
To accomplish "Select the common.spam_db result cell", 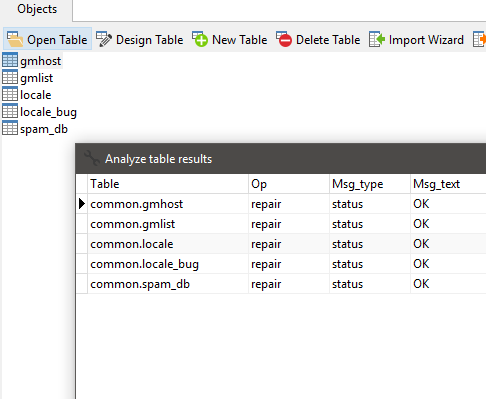I will pos(168,284).
